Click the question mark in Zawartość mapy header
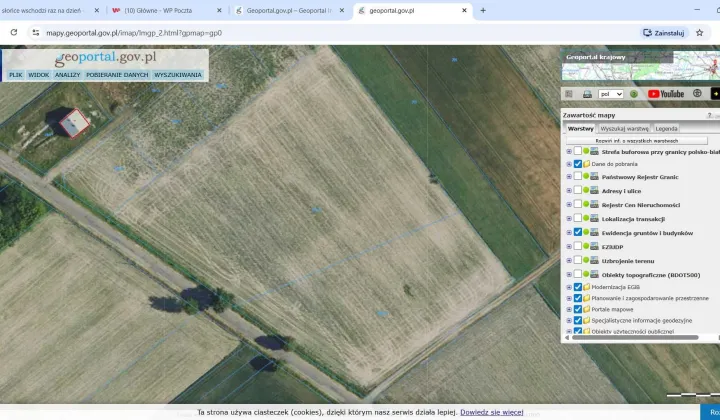Viewport: 720px width, 420px height. [x=709, y=115]
